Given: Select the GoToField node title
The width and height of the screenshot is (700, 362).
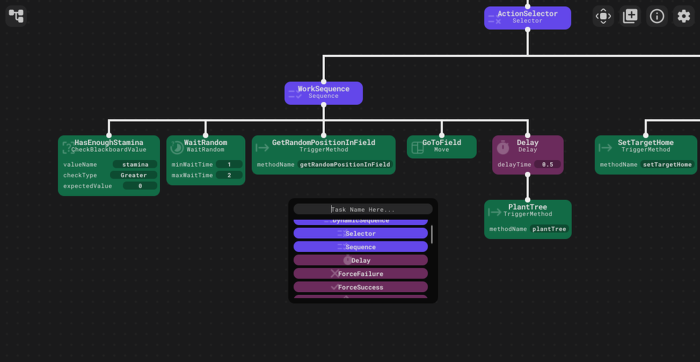Looking at the screenshot, I should click(442, 142).
